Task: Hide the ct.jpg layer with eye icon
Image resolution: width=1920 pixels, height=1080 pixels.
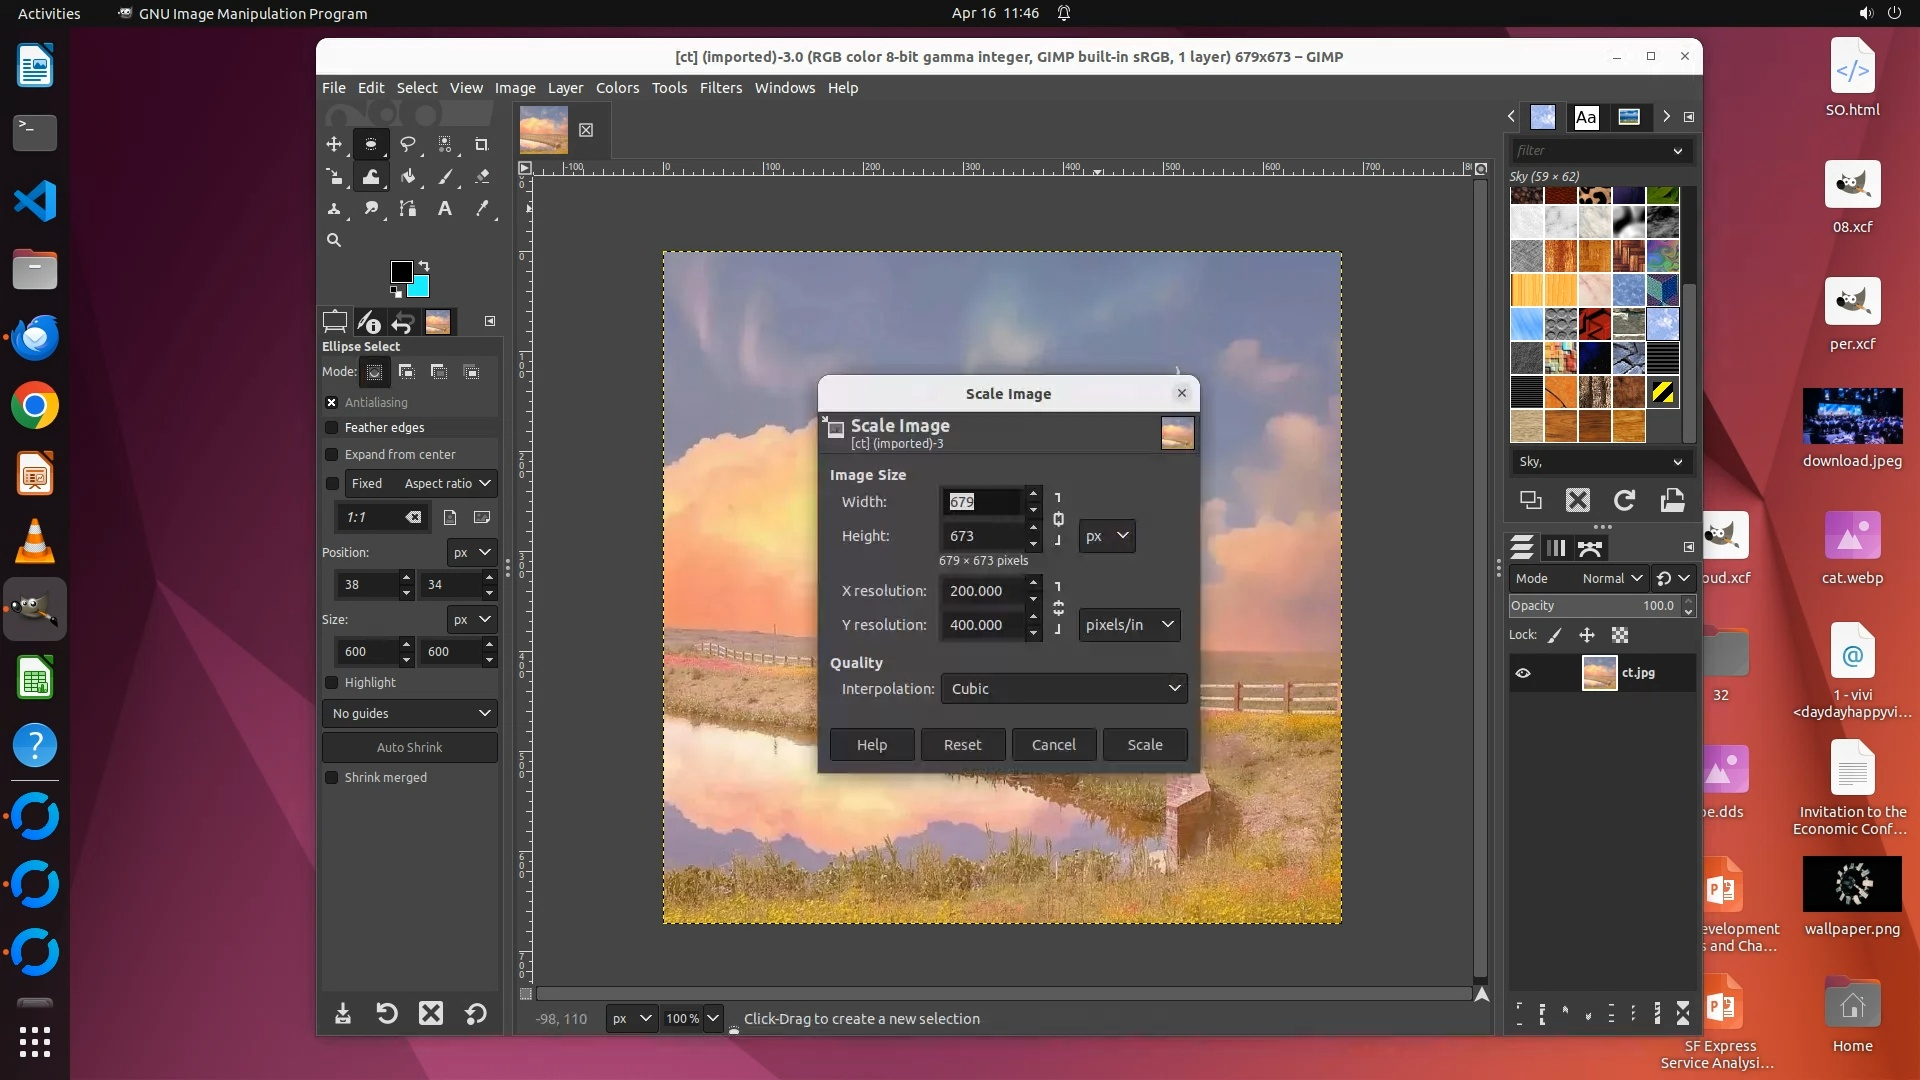Action: 1523,673
